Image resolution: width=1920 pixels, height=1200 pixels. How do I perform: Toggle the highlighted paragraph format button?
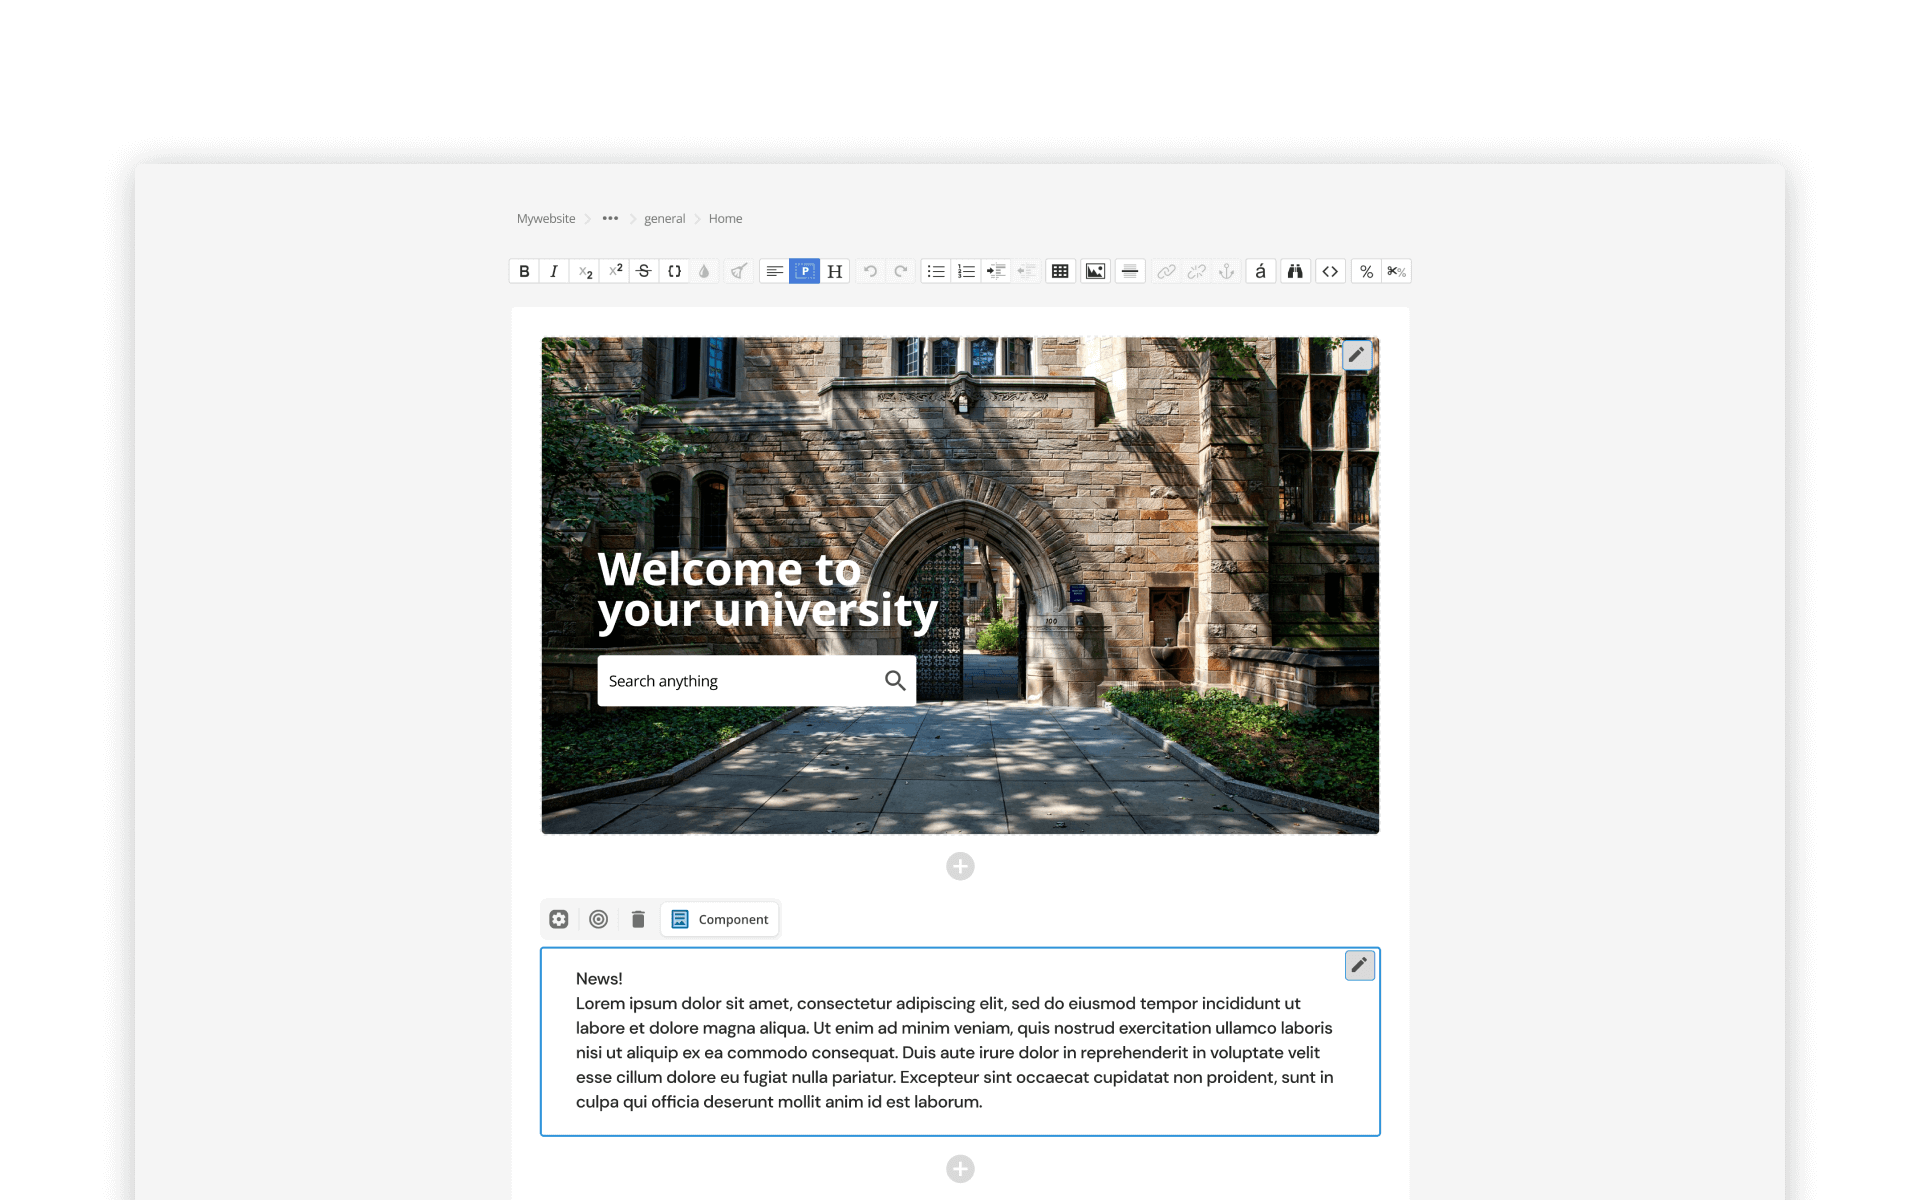tap(804, 271)
